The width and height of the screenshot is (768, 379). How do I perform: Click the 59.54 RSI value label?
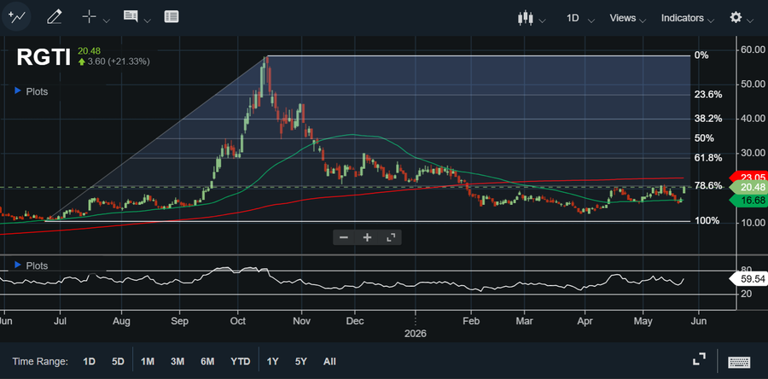pyautogui.click(x=749, y=279)
